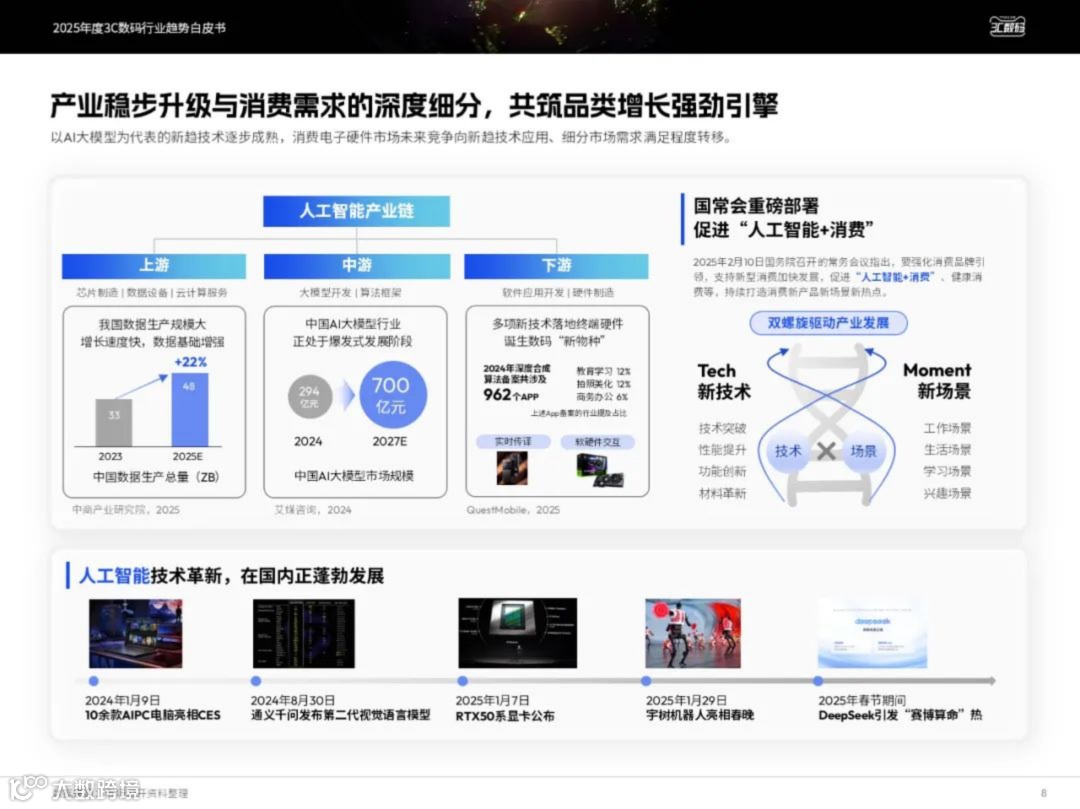Click the gray 2023 bar labeled 33
The image size is (1080, 809).
tap(114, 423)
